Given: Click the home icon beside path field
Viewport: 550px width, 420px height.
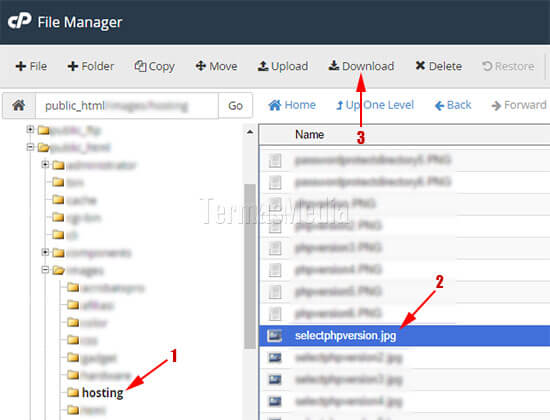Looking at the screenshot, I should (19, 105).
